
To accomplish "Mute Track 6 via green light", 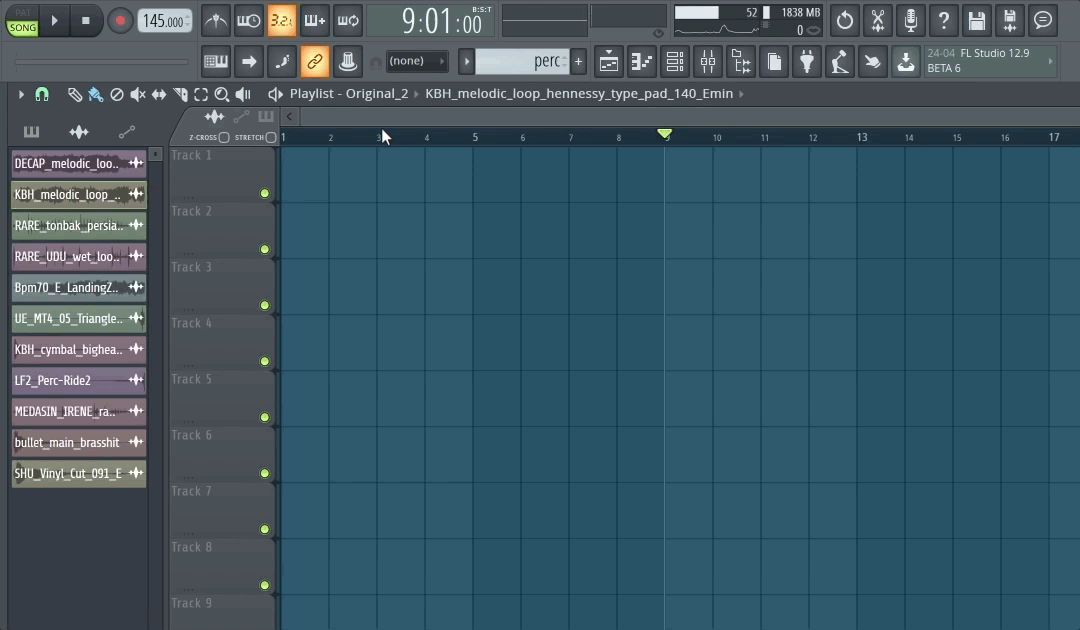I will 264,473.
